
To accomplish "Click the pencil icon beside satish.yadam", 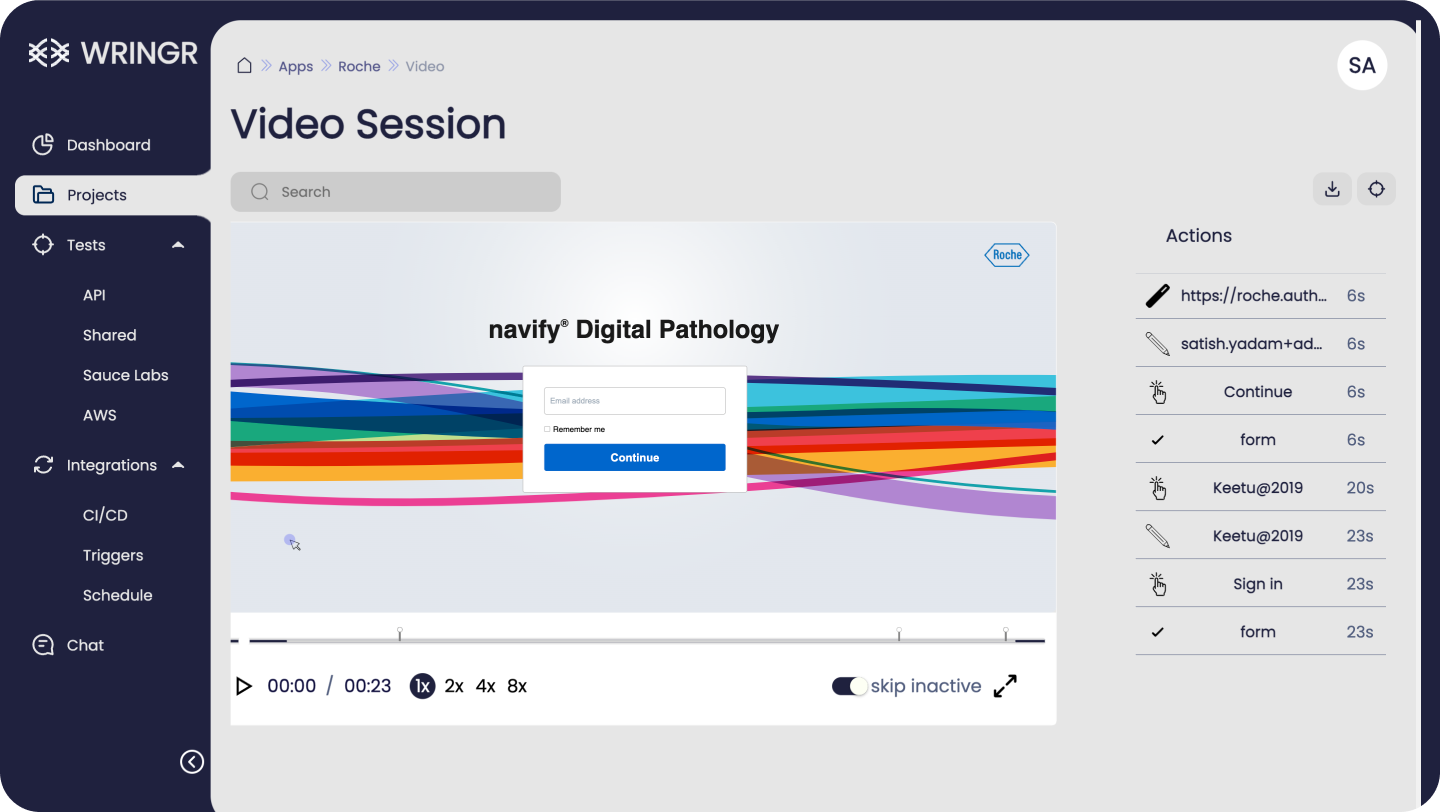I will pyautogui.click(x=1158, y=343).
